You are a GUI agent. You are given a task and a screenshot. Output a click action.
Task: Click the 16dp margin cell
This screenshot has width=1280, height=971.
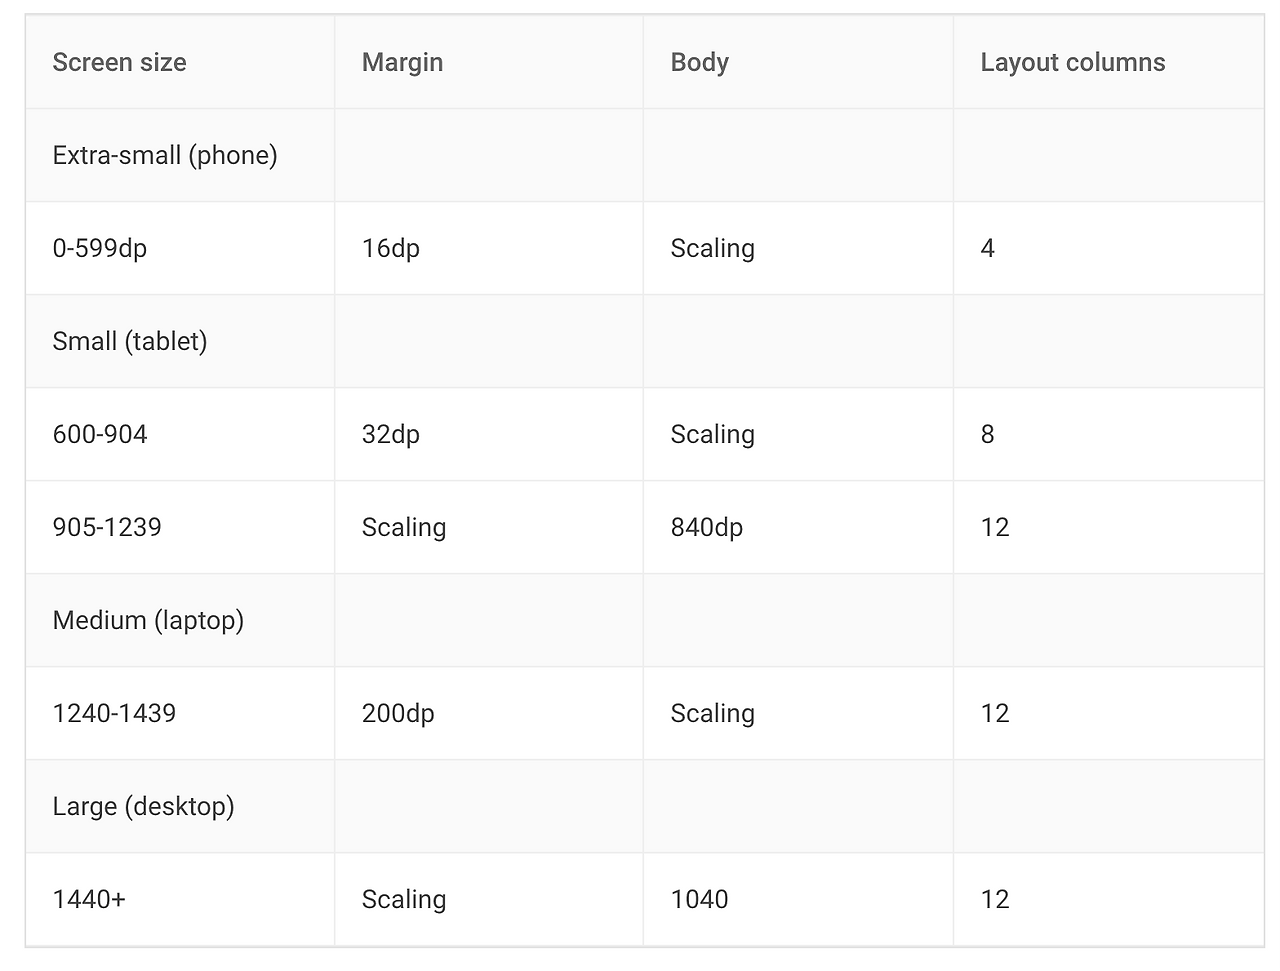[390, 248]
